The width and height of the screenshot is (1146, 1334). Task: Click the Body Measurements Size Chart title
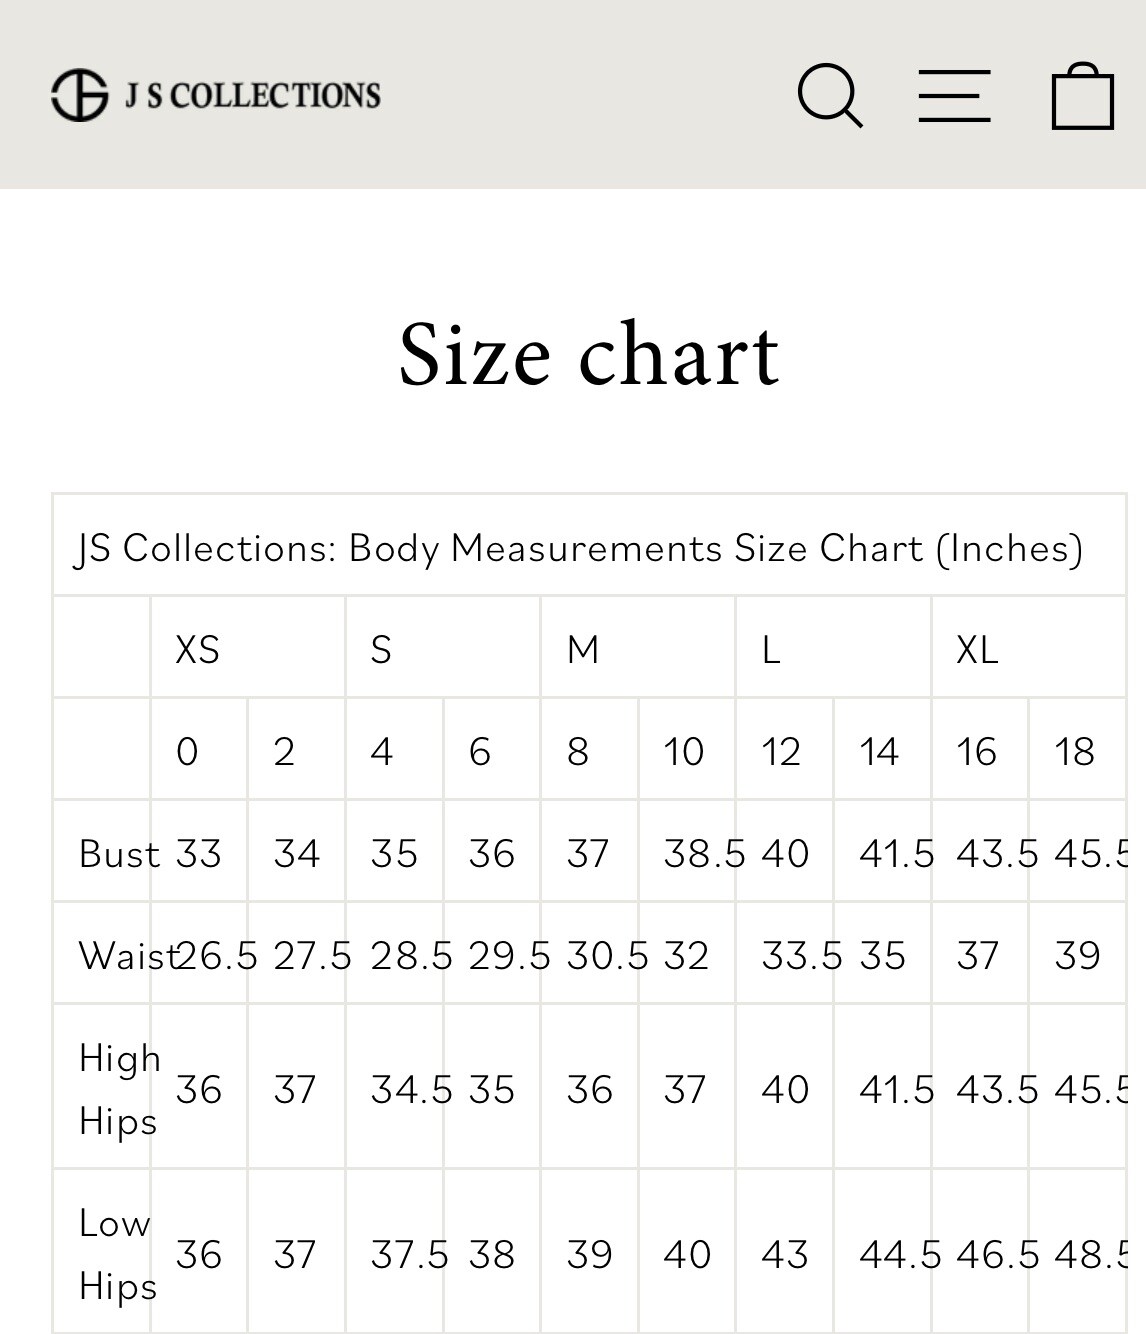click(579, 548)
